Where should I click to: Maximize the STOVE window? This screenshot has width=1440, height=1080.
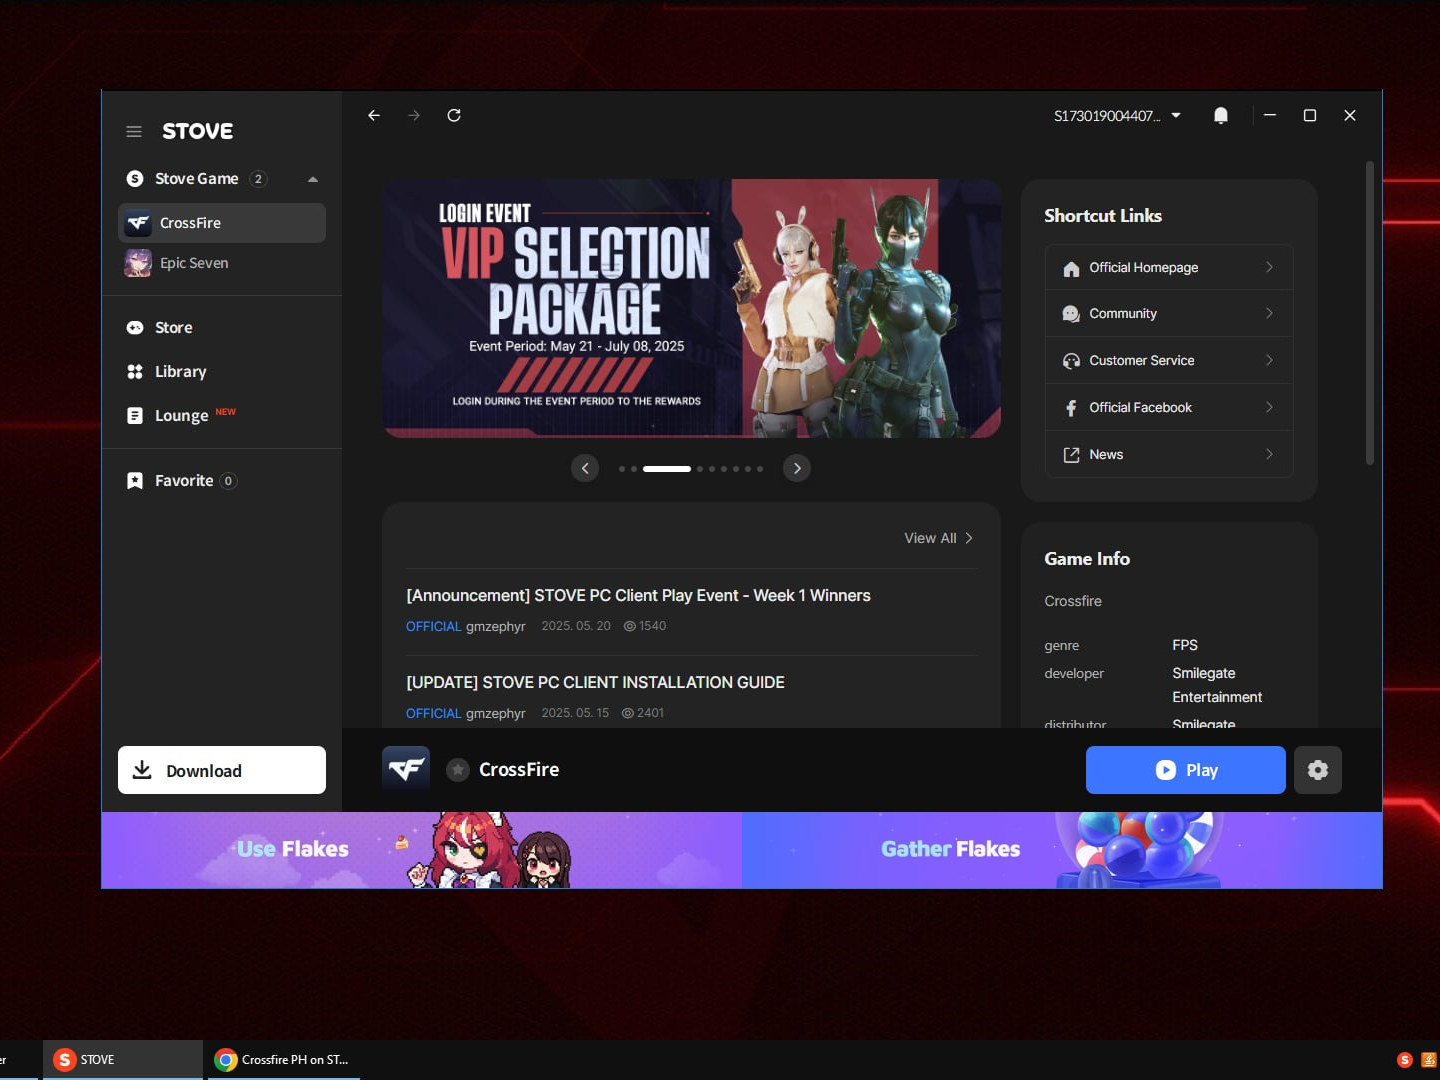click(x=1310, y=115)
